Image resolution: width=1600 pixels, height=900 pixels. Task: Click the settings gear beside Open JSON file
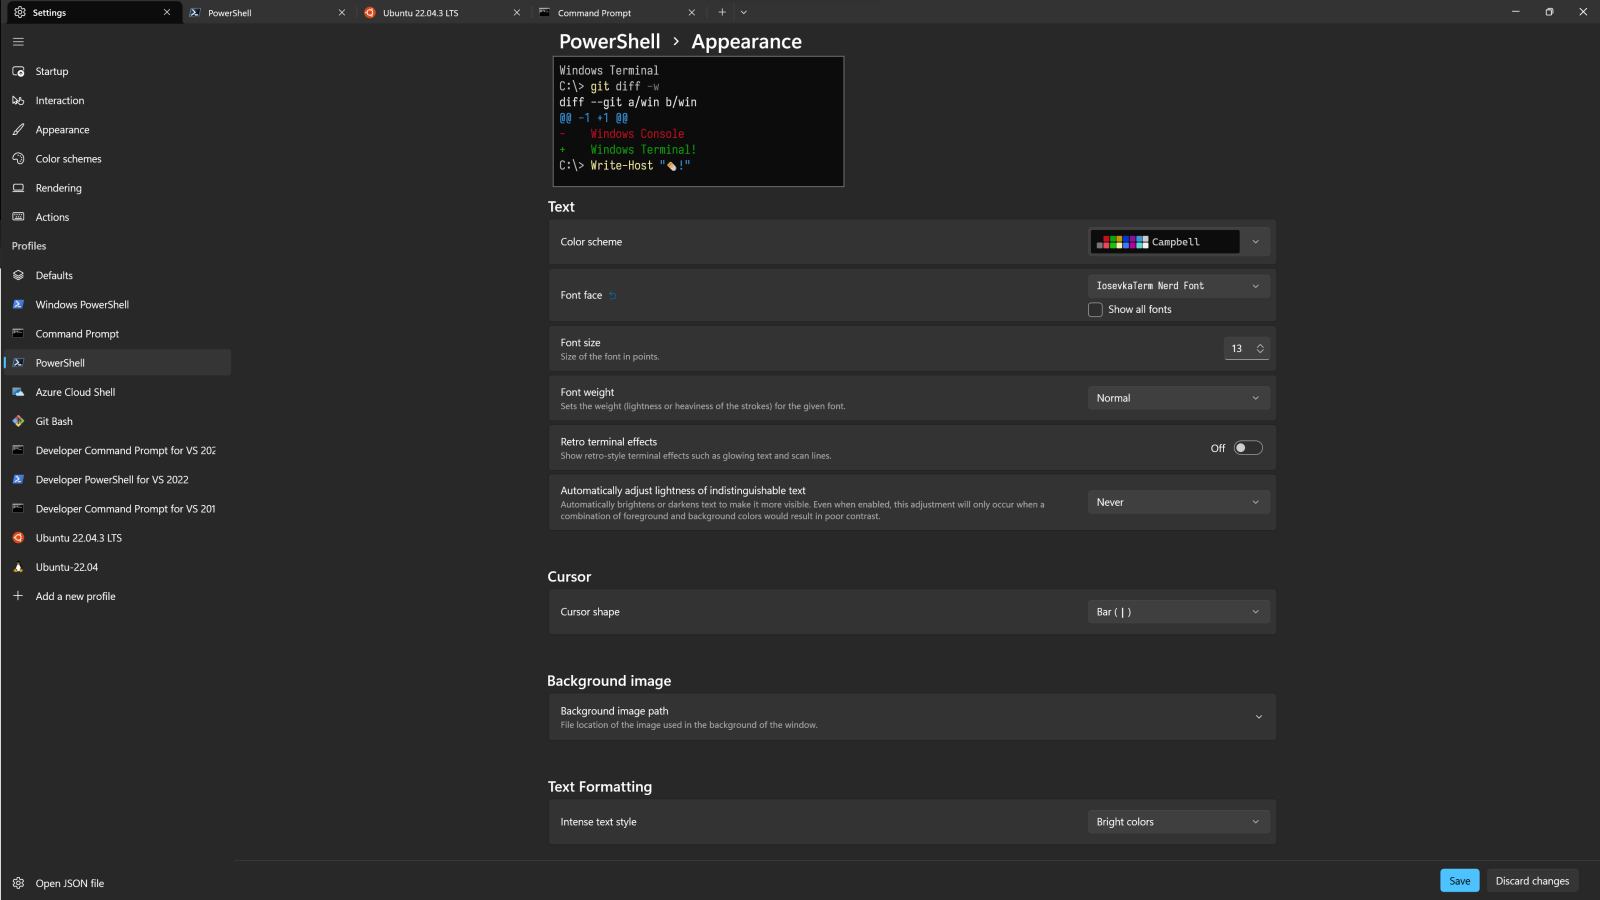17,883
